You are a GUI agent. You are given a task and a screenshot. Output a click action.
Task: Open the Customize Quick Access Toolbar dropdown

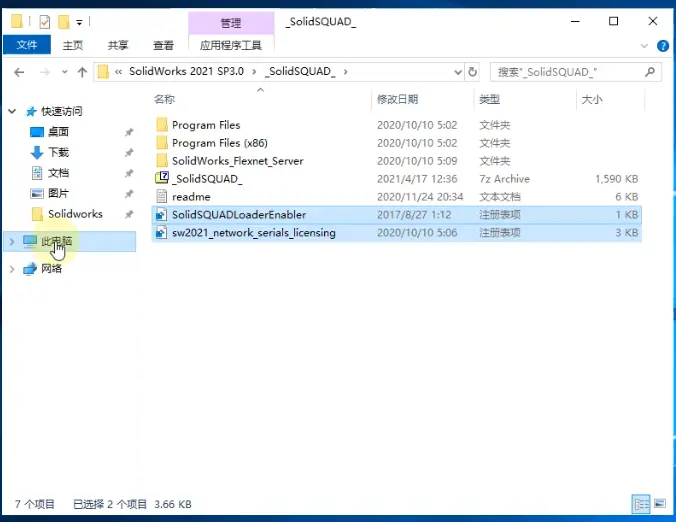tap(79, 22)
